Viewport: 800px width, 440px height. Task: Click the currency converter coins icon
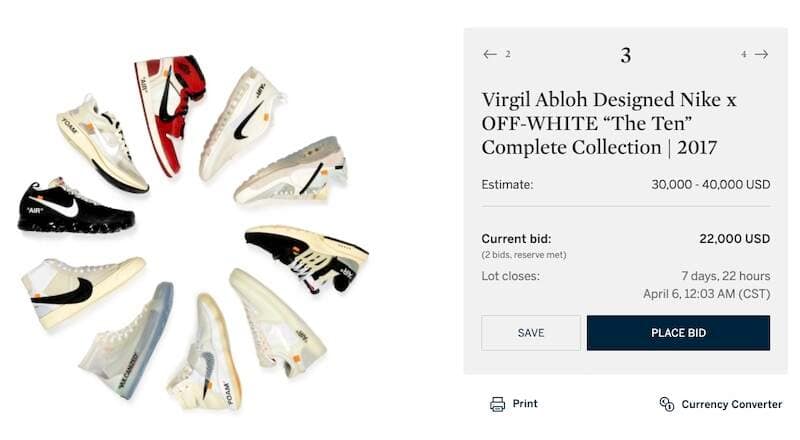(667, 404)
